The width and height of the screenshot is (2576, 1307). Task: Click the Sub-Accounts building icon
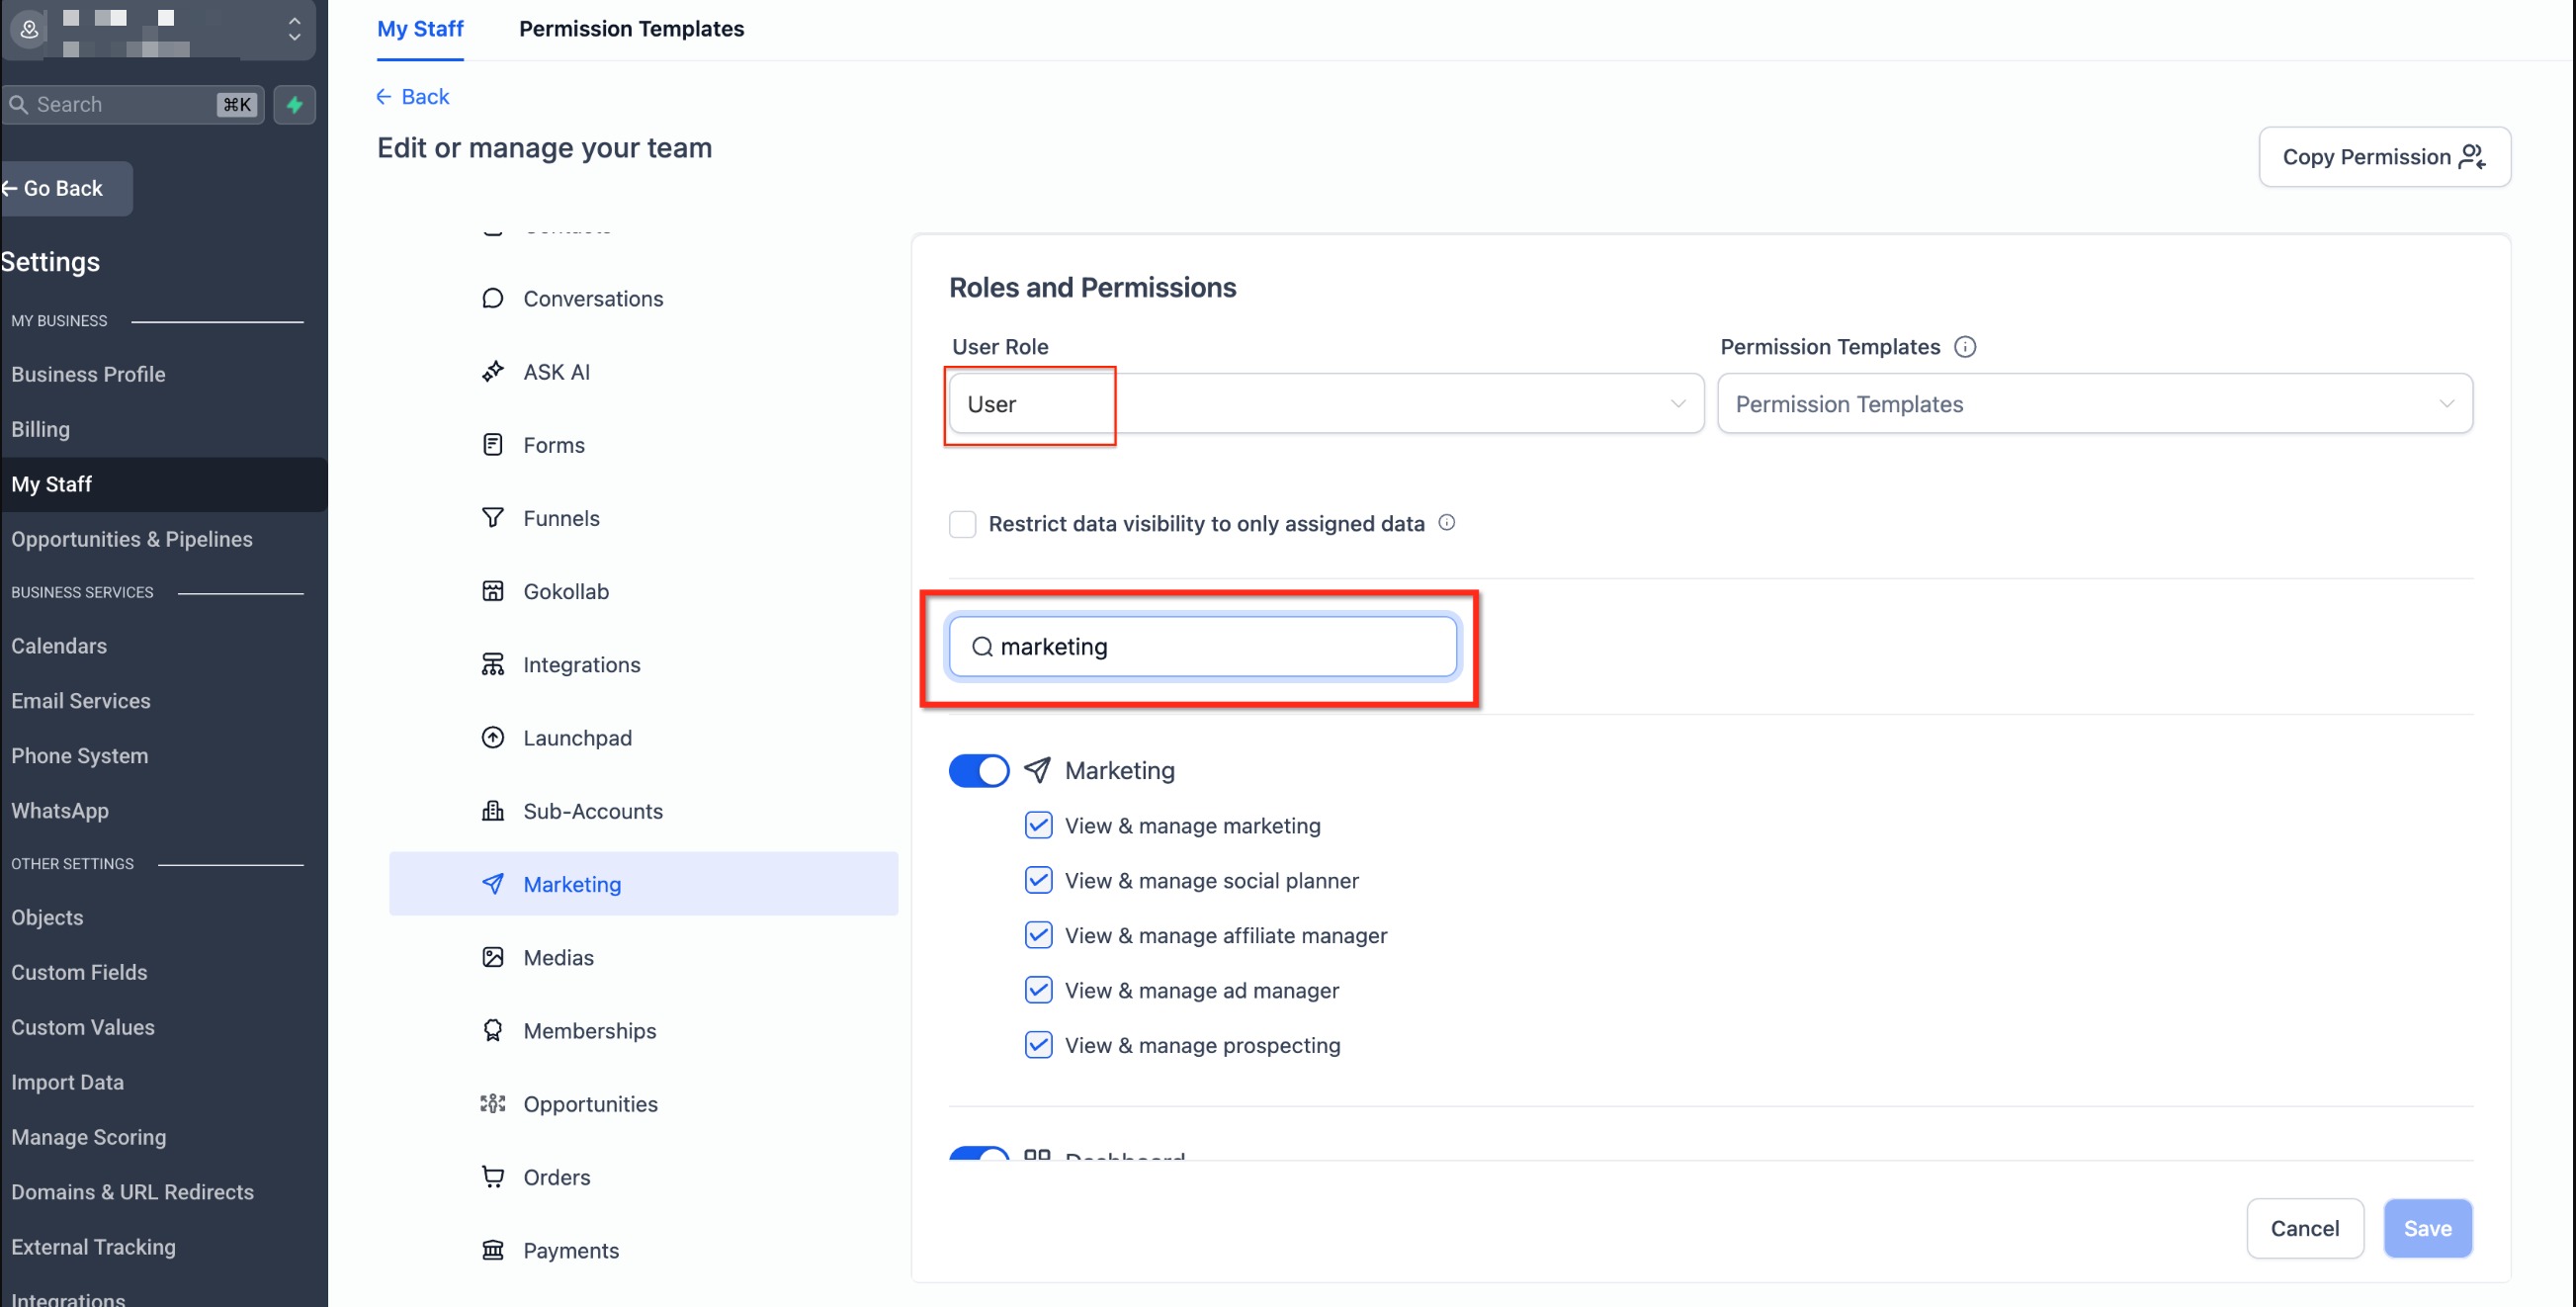click(492, 810)
